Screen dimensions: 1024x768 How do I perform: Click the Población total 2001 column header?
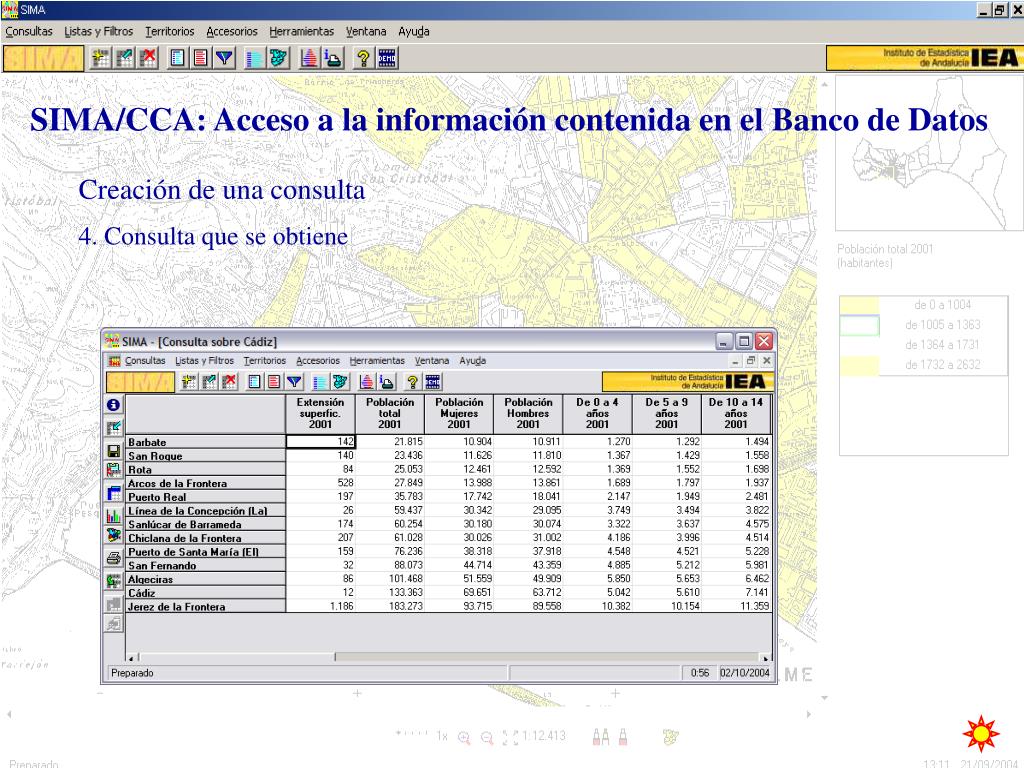coord(390,413)
